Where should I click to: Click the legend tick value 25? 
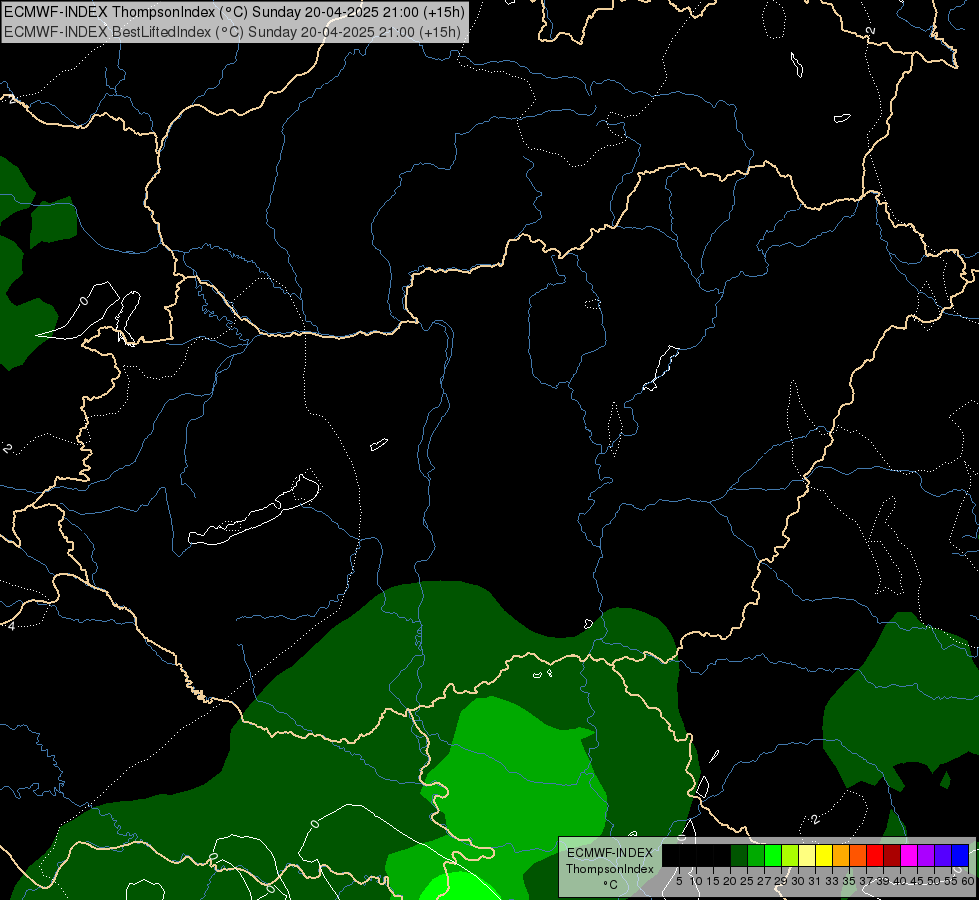[x=747, y=881]
